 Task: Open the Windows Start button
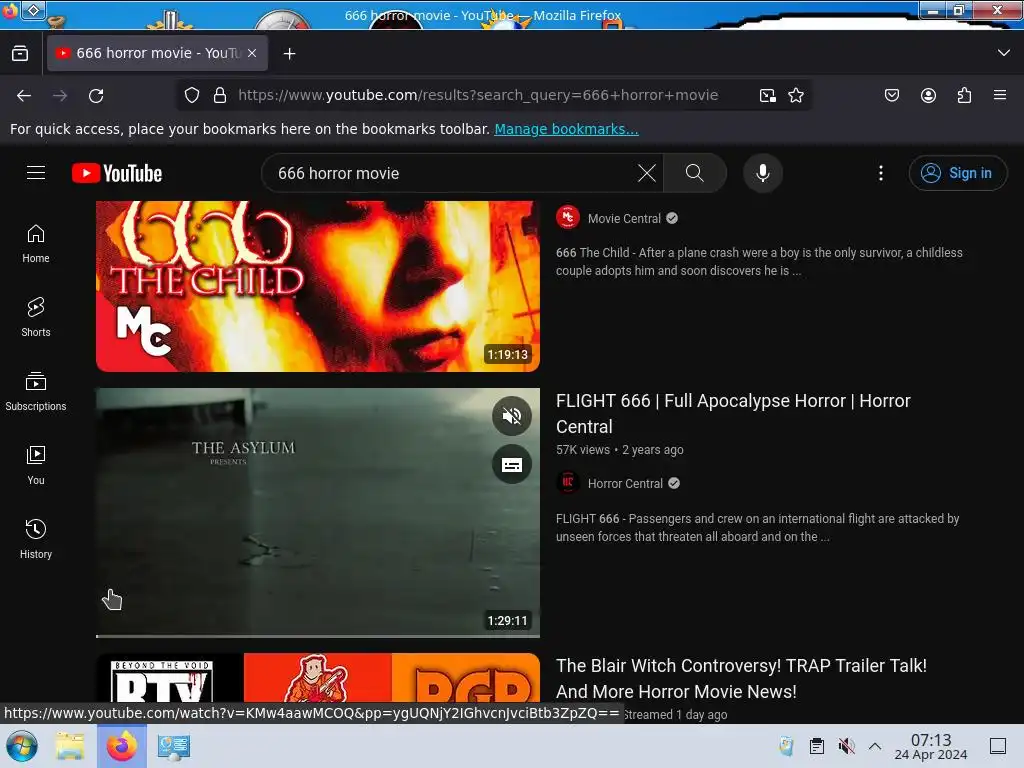point(22,746)
